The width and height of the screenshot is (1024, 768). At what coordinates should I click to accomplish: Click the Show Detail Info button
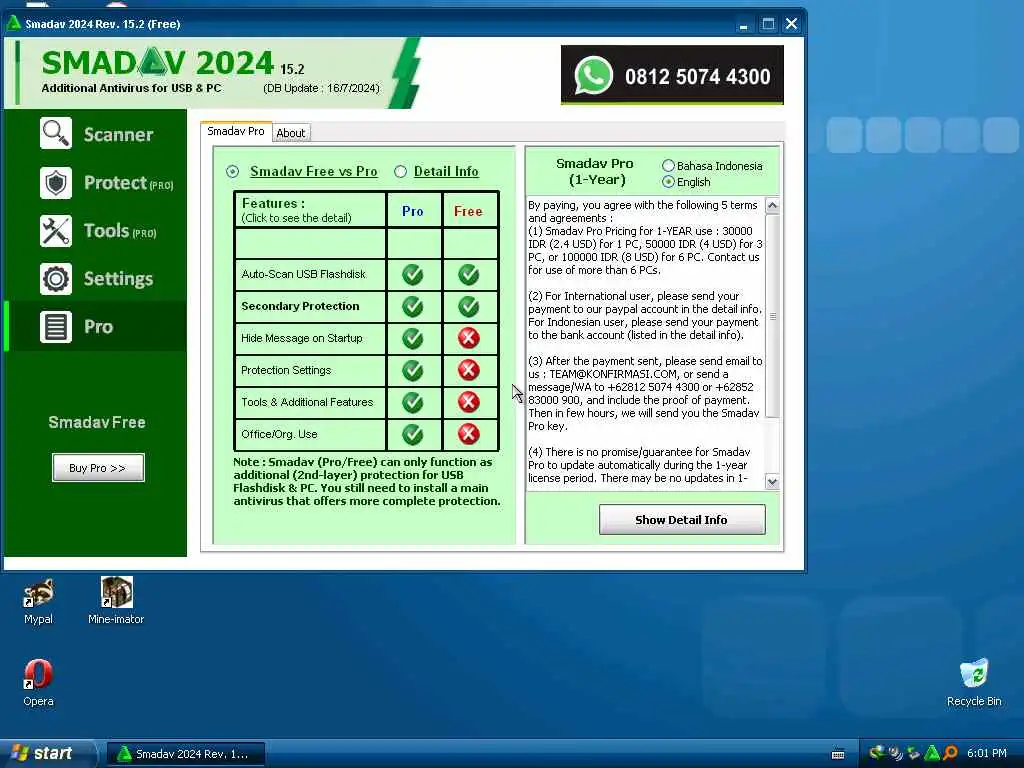tap(682, 520)
